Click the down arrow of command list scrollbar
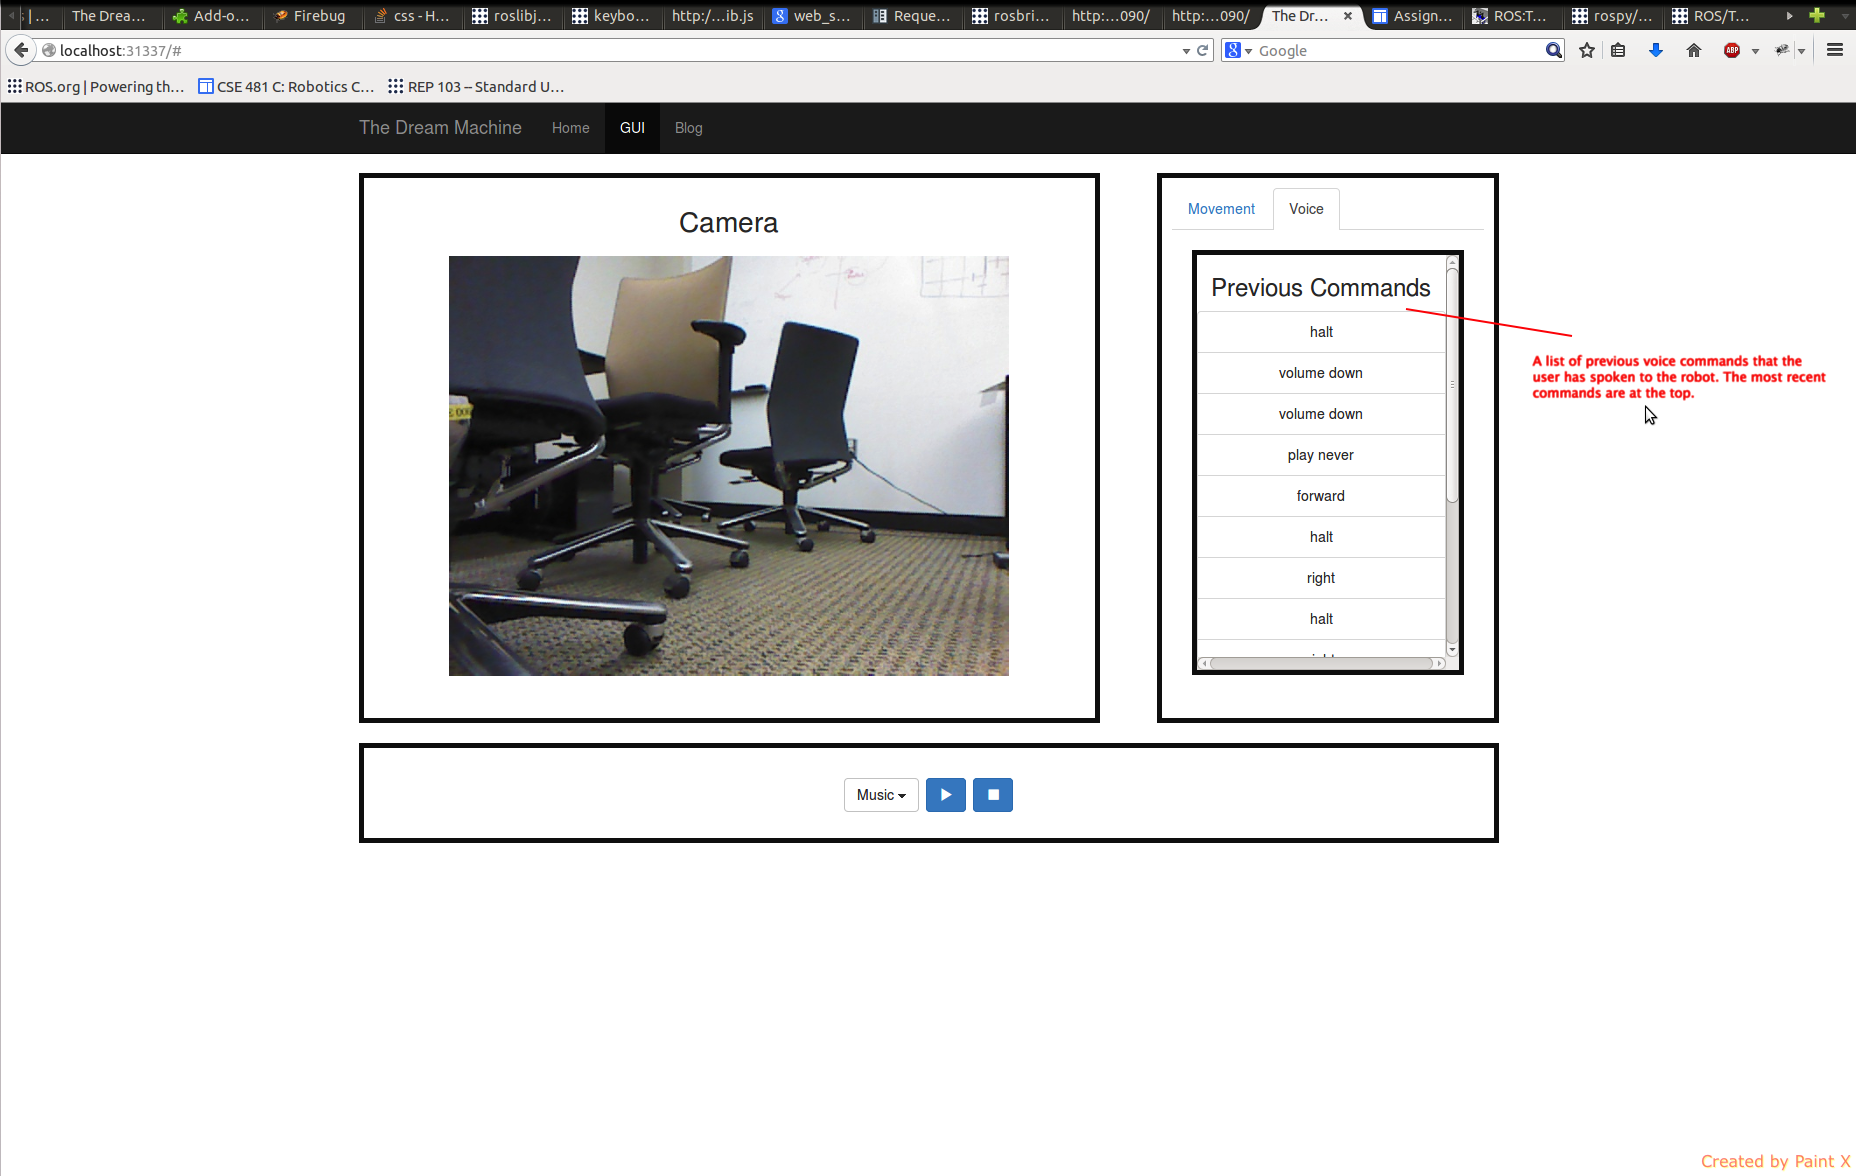The image size is (1856, 1176). pos(1452,650)
